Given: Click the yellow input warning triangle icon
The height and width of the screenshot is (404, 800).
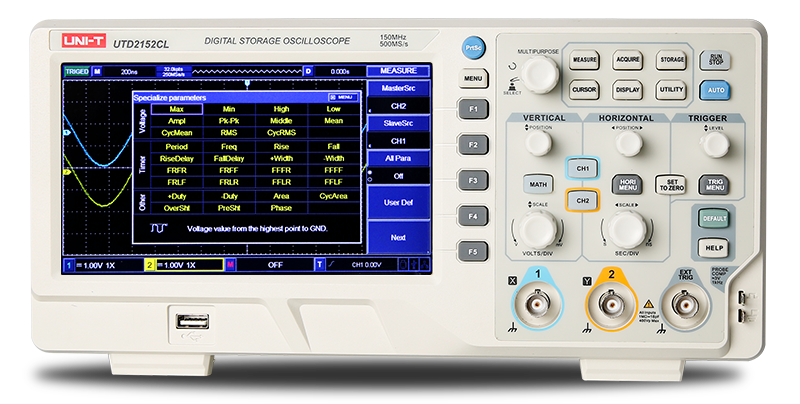Looking at the screenshot, I should (648, 304).
